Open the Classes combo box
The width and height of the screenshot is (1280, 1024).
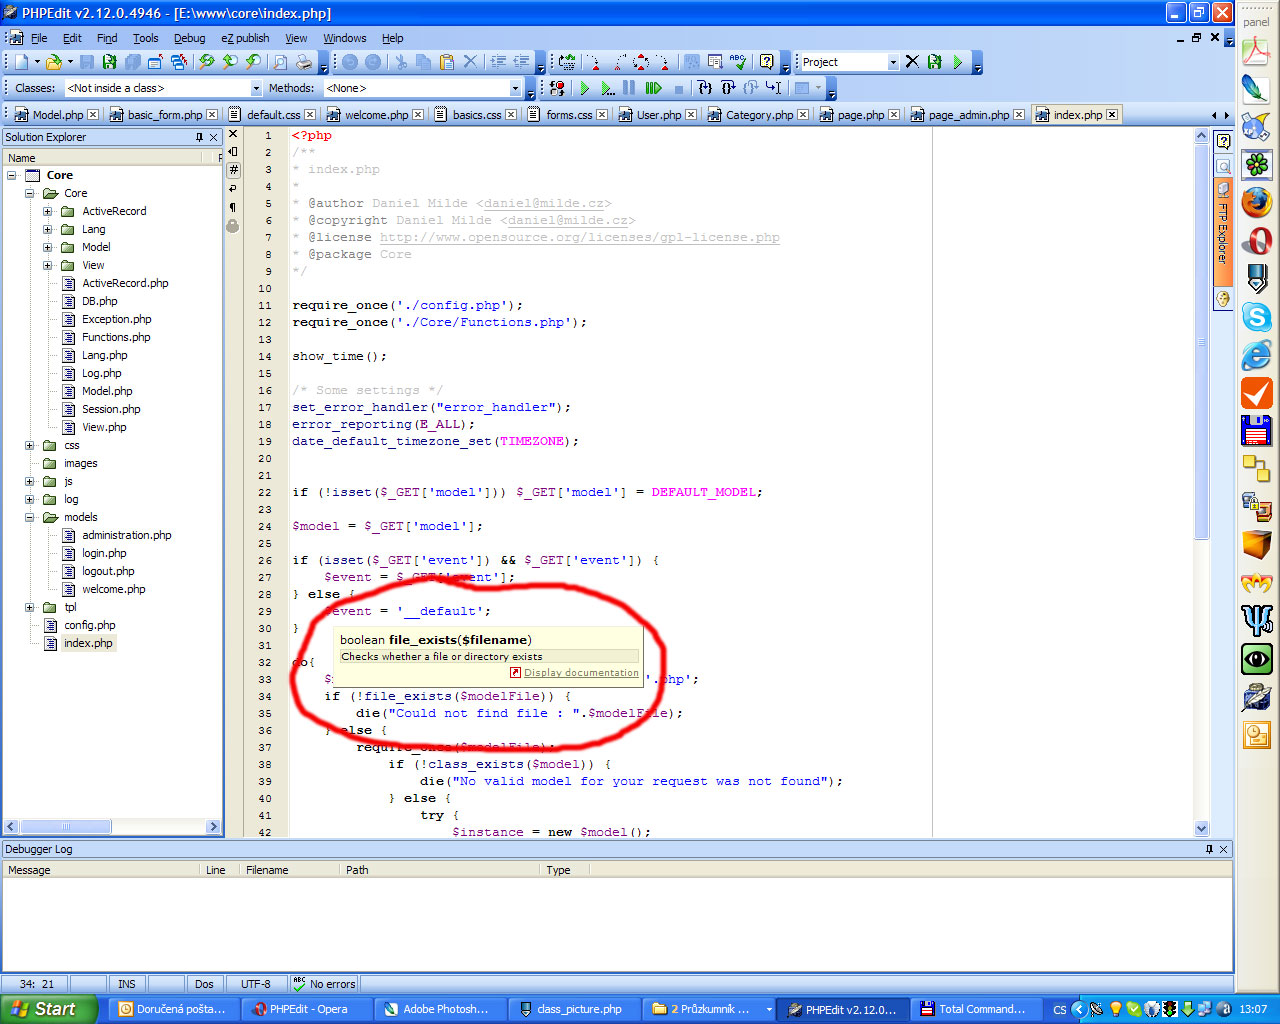click(x=164, y=88)
